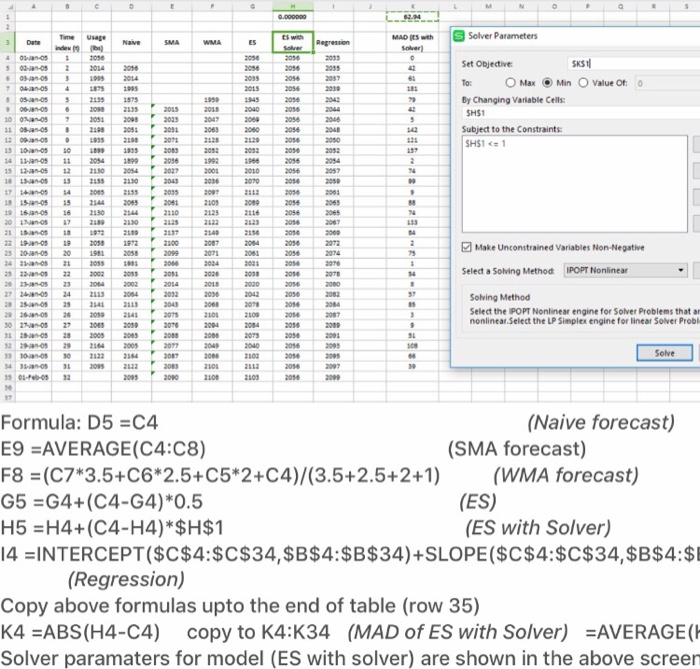Click date cell 01-Jan-05
This screenshot has height=669, width=700.
click(33, 58)
